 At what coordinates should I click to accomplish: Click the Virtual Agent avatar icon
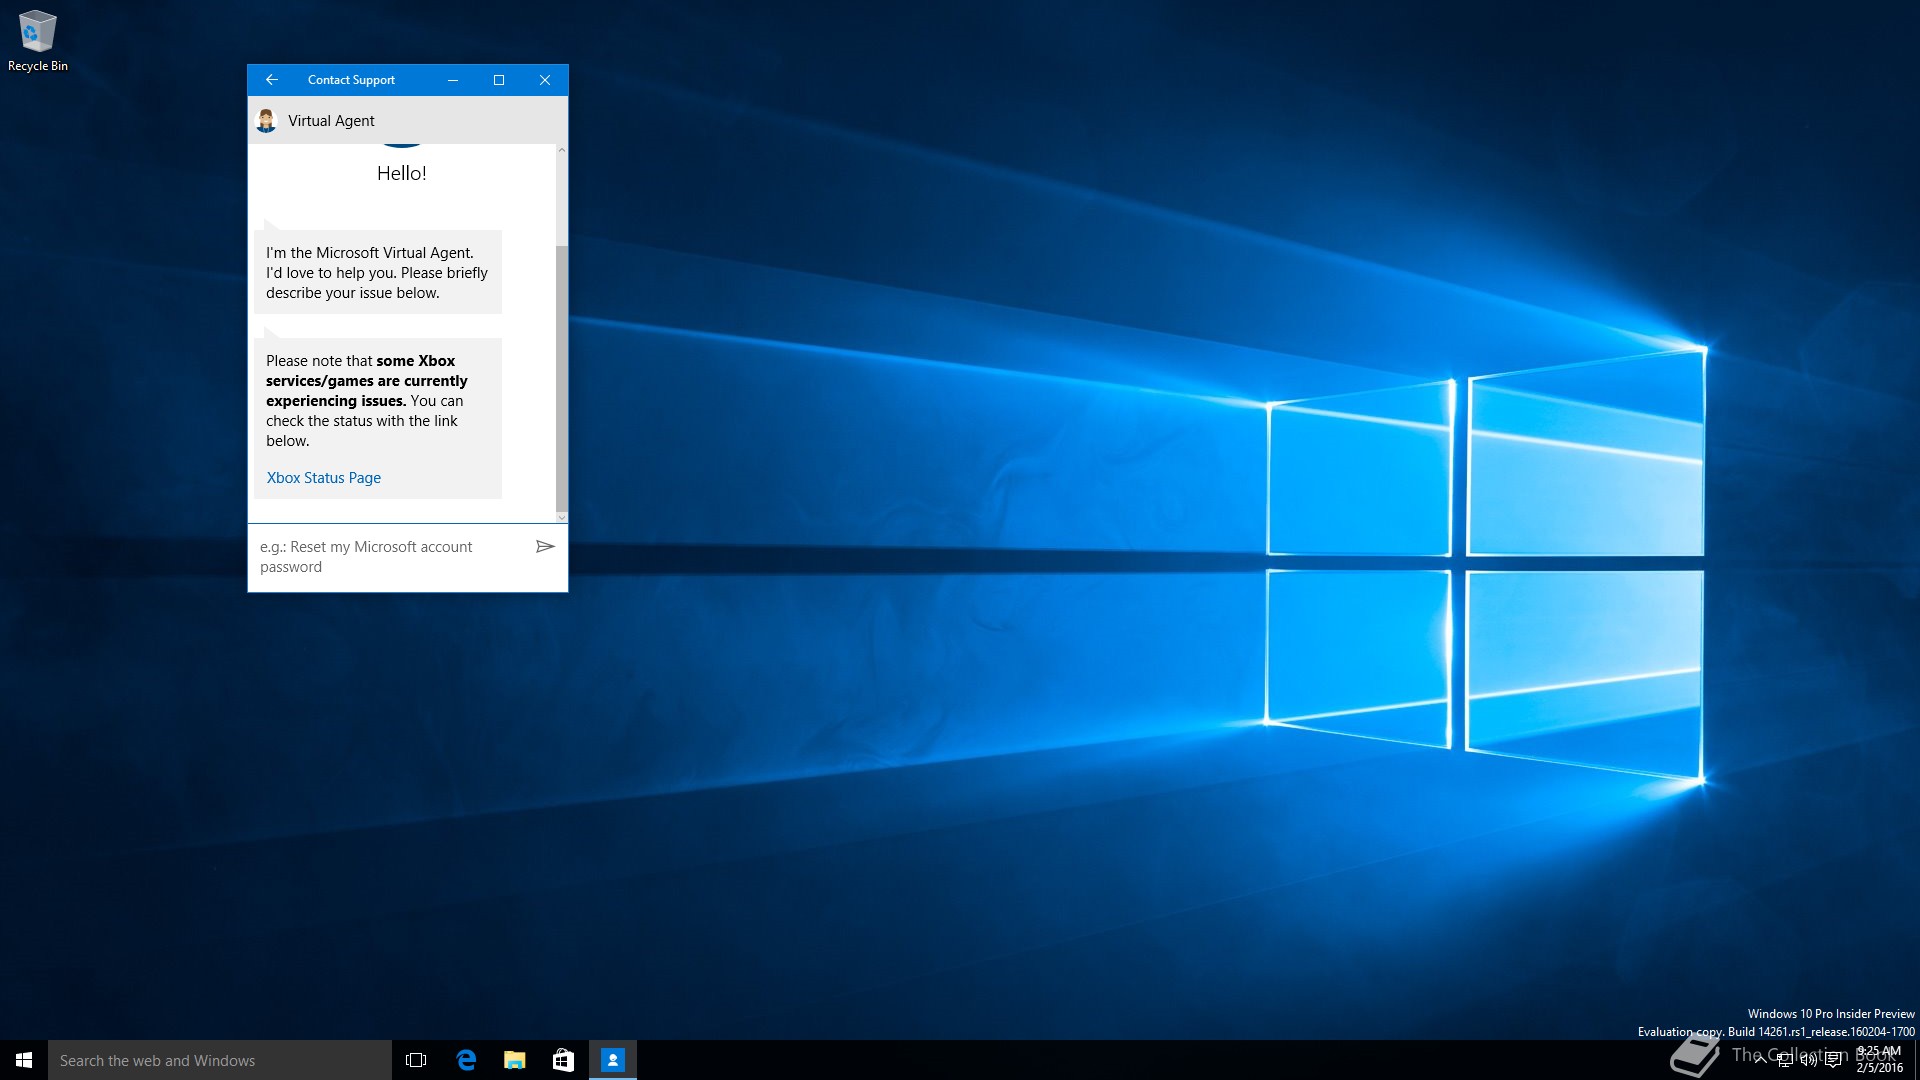(x=266, y=121)
